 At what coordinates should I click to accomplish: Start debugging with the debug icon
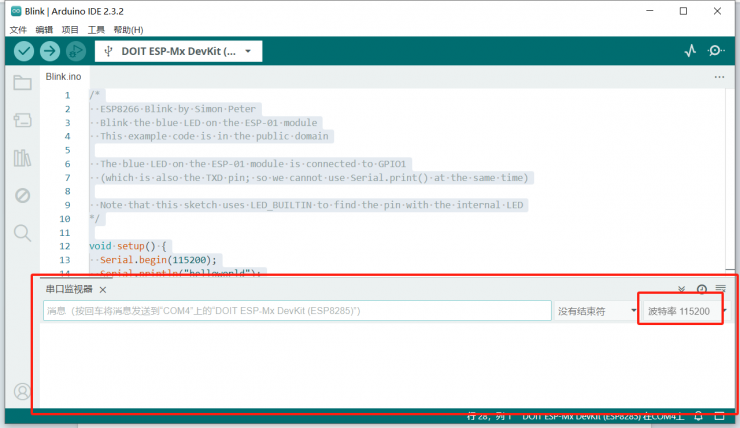point(76,51)
